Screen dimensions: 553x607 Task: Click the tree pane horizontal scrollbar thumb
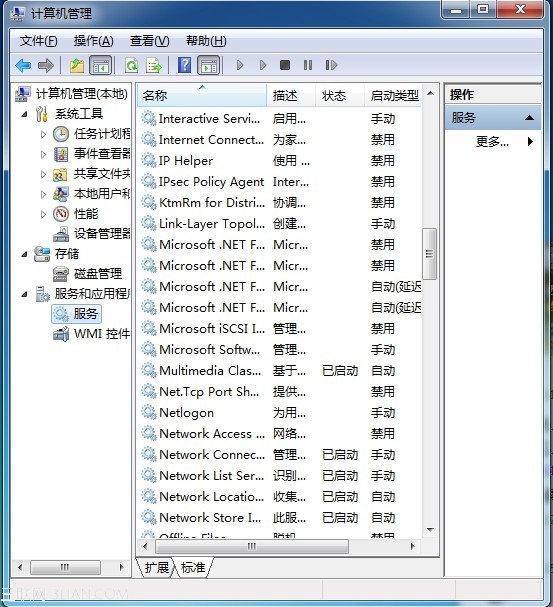pos(65,568)
